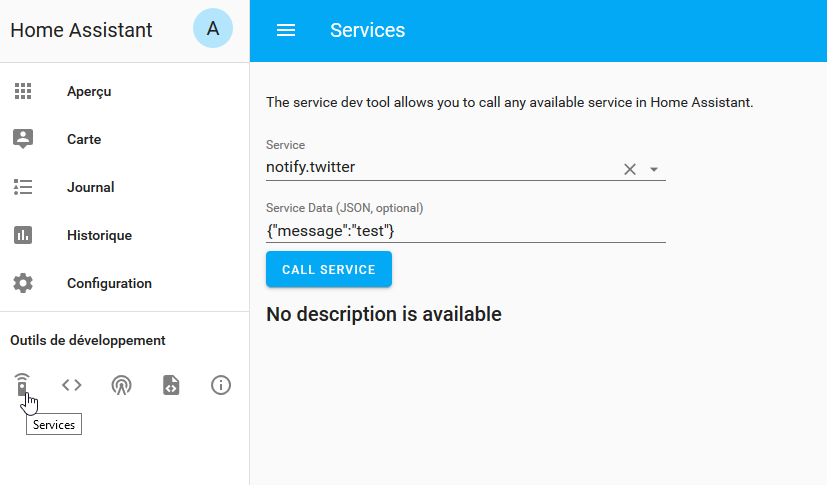The image size is (827, 485).
Task: Open the Journal sidebar item
Action: (x=90, y=187)
